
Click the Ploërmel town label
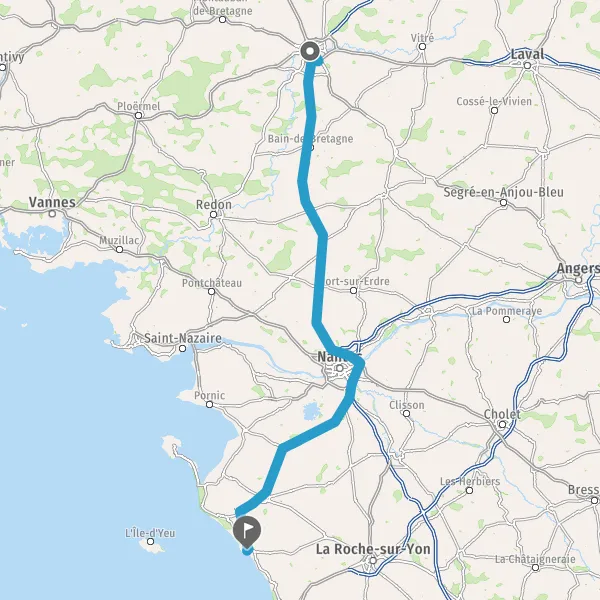coord(139,106)
